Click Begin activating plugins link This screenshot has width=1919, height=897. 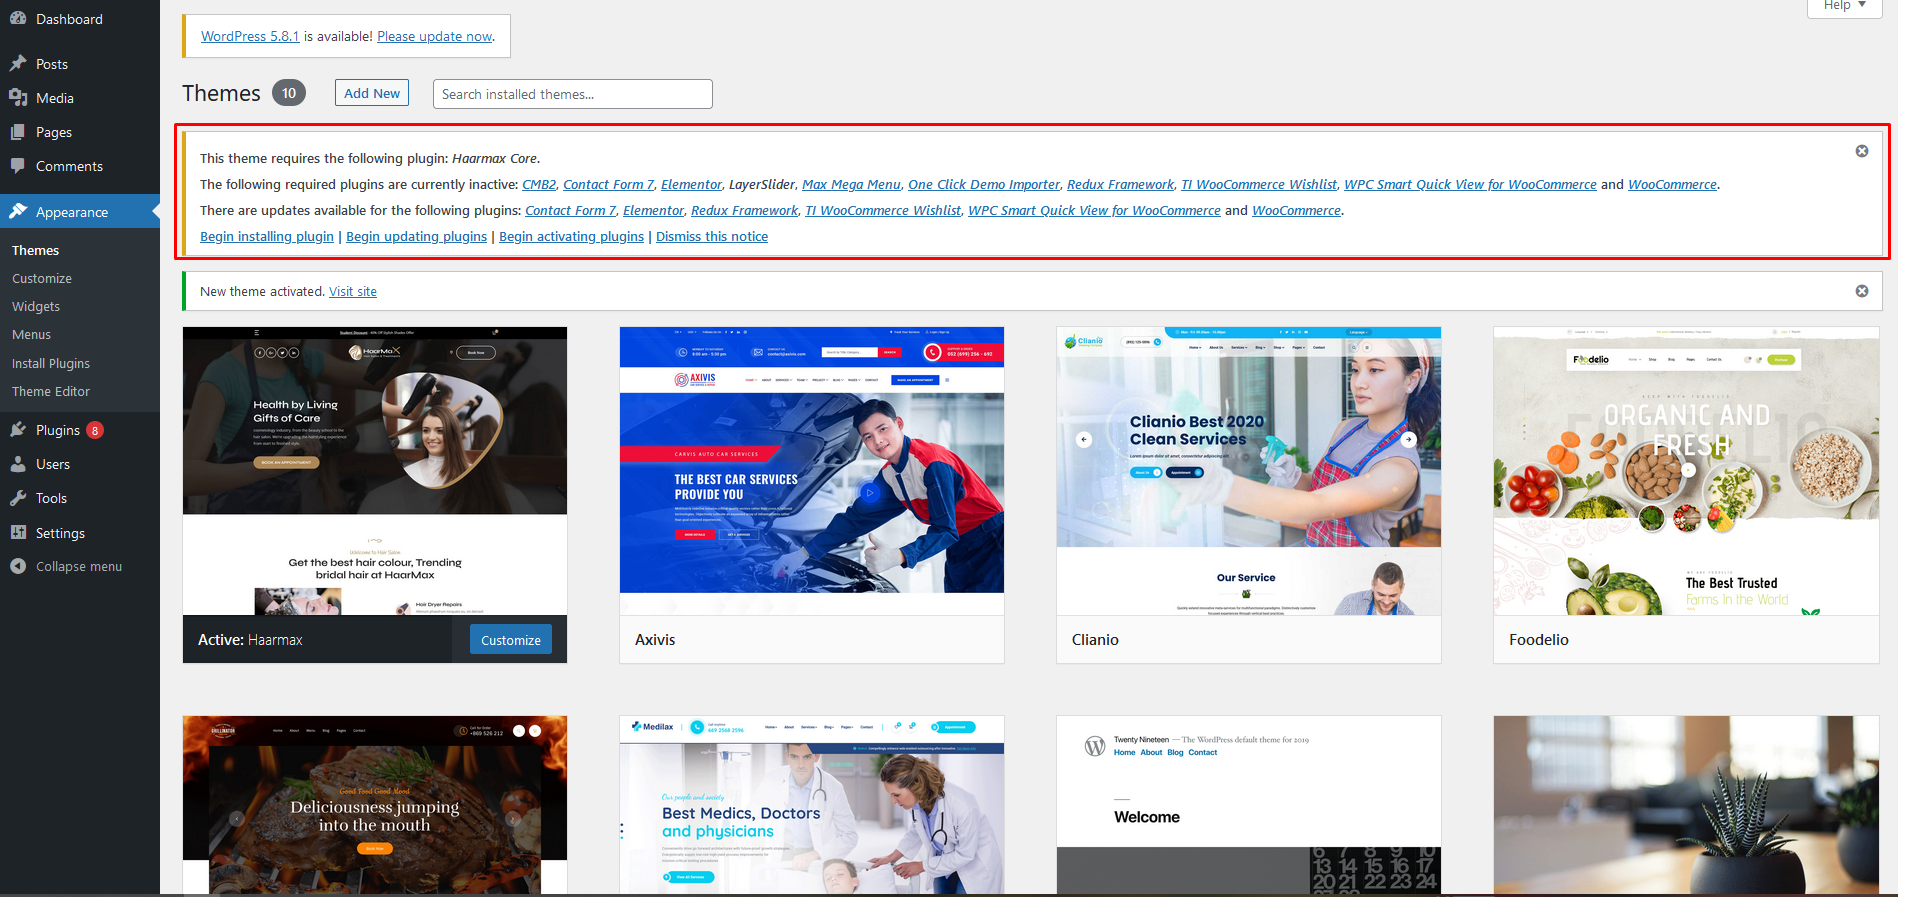pyautogui.click(x=571, y=236)
